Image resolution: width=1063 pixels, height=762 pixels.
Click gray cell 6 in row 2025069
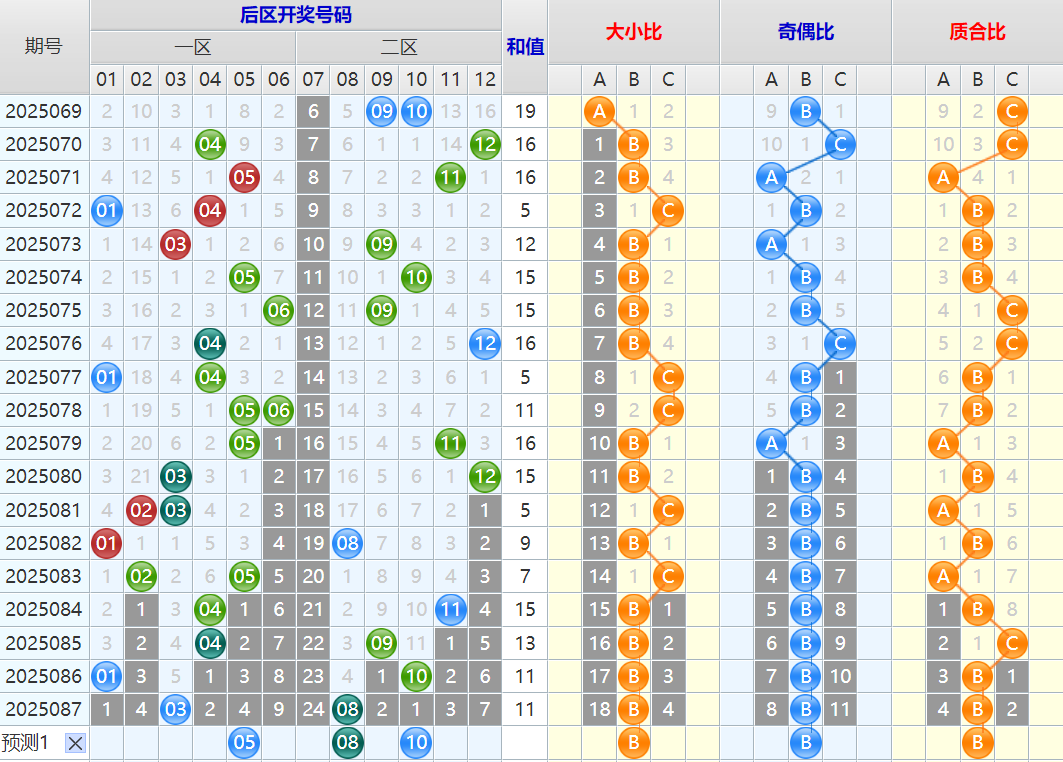313,111
